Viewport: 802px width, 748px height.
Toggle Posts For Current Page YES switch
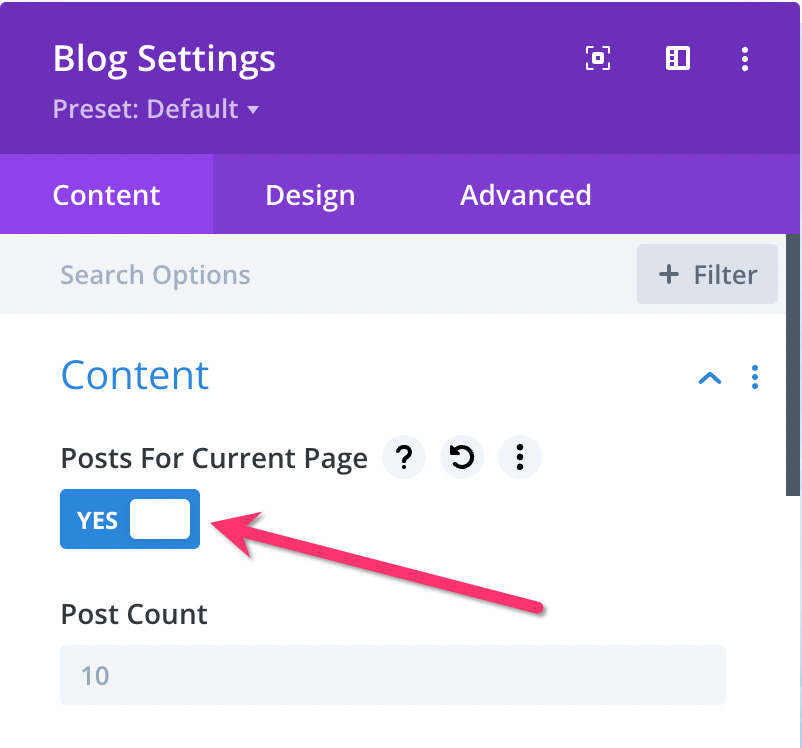pos(130,519)
